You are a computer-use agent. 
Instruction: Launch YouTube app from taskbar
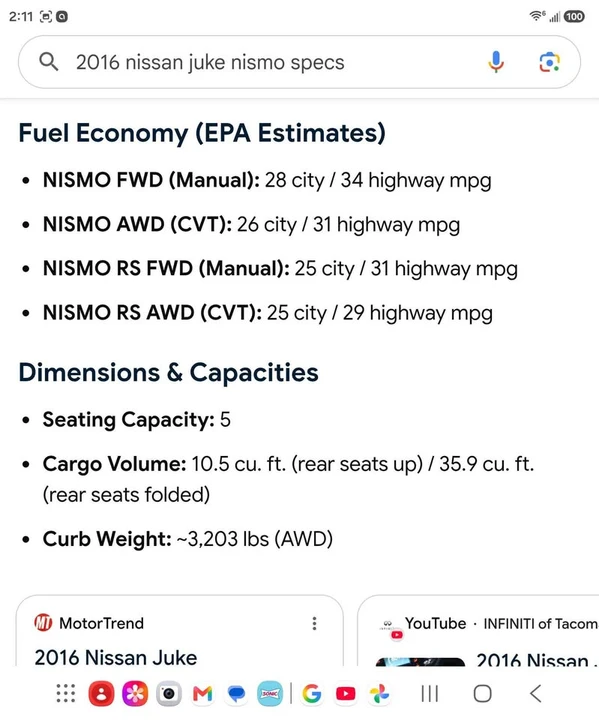(x=345, y=693)
